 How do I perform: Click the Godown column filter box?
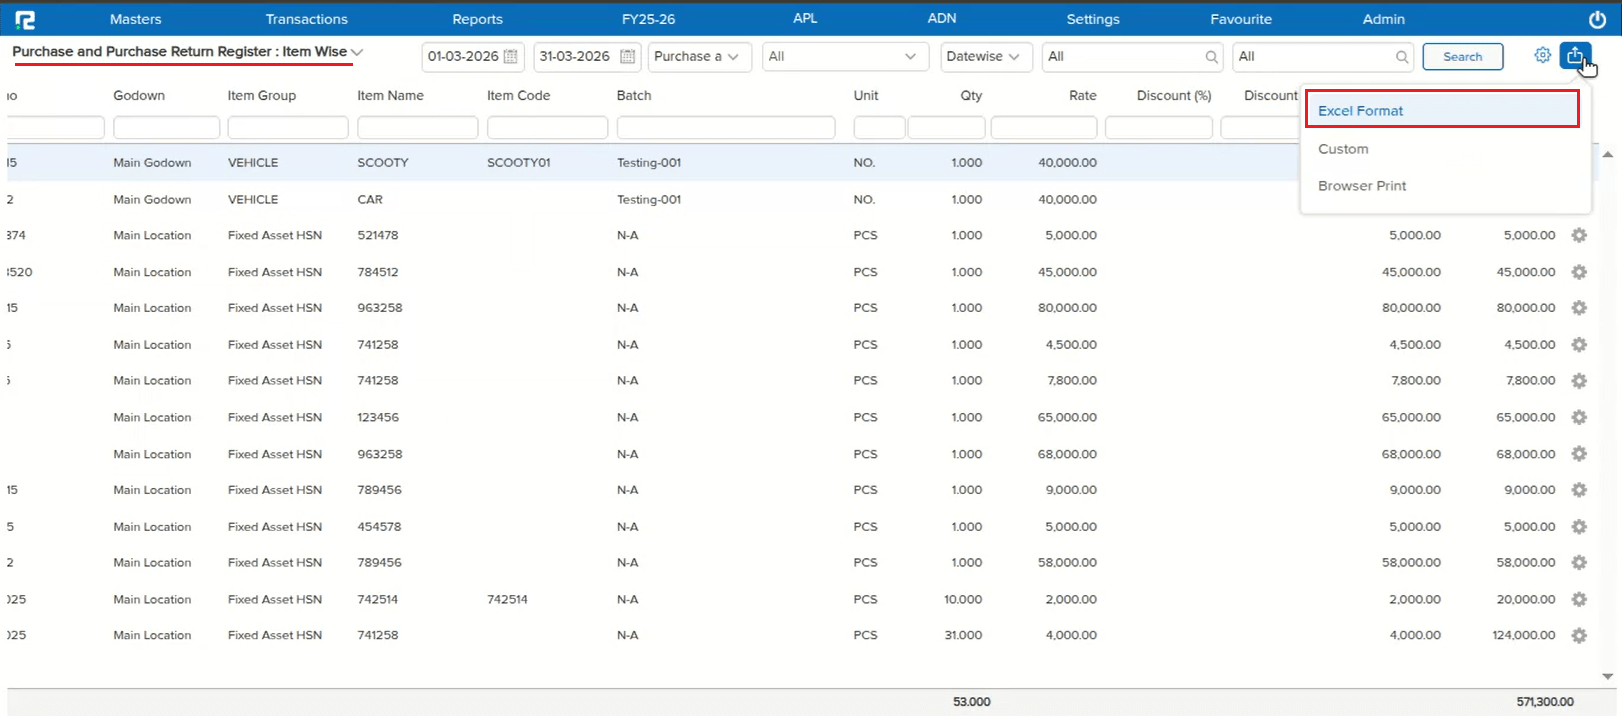[166, 127]
